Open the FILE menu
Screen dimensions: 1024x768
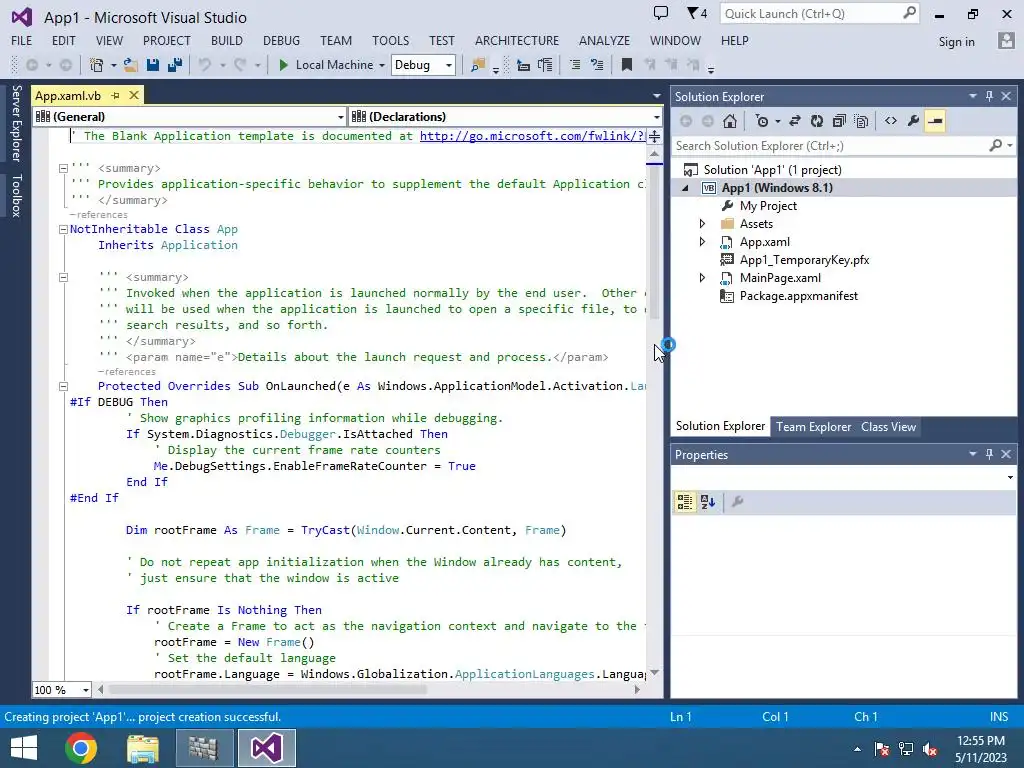(x=22, y=40)
